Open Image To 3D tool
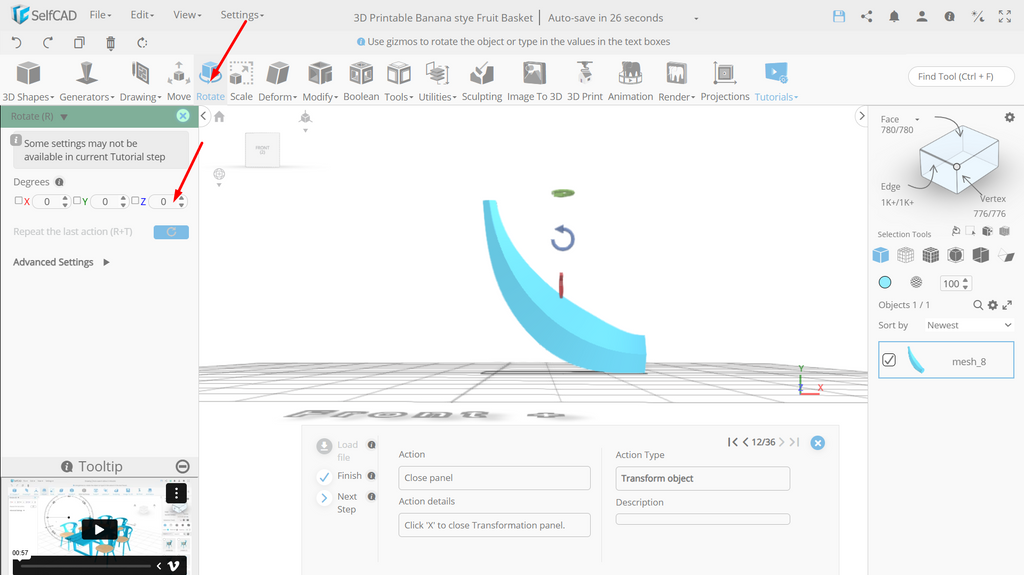 [x=534, y=81]
